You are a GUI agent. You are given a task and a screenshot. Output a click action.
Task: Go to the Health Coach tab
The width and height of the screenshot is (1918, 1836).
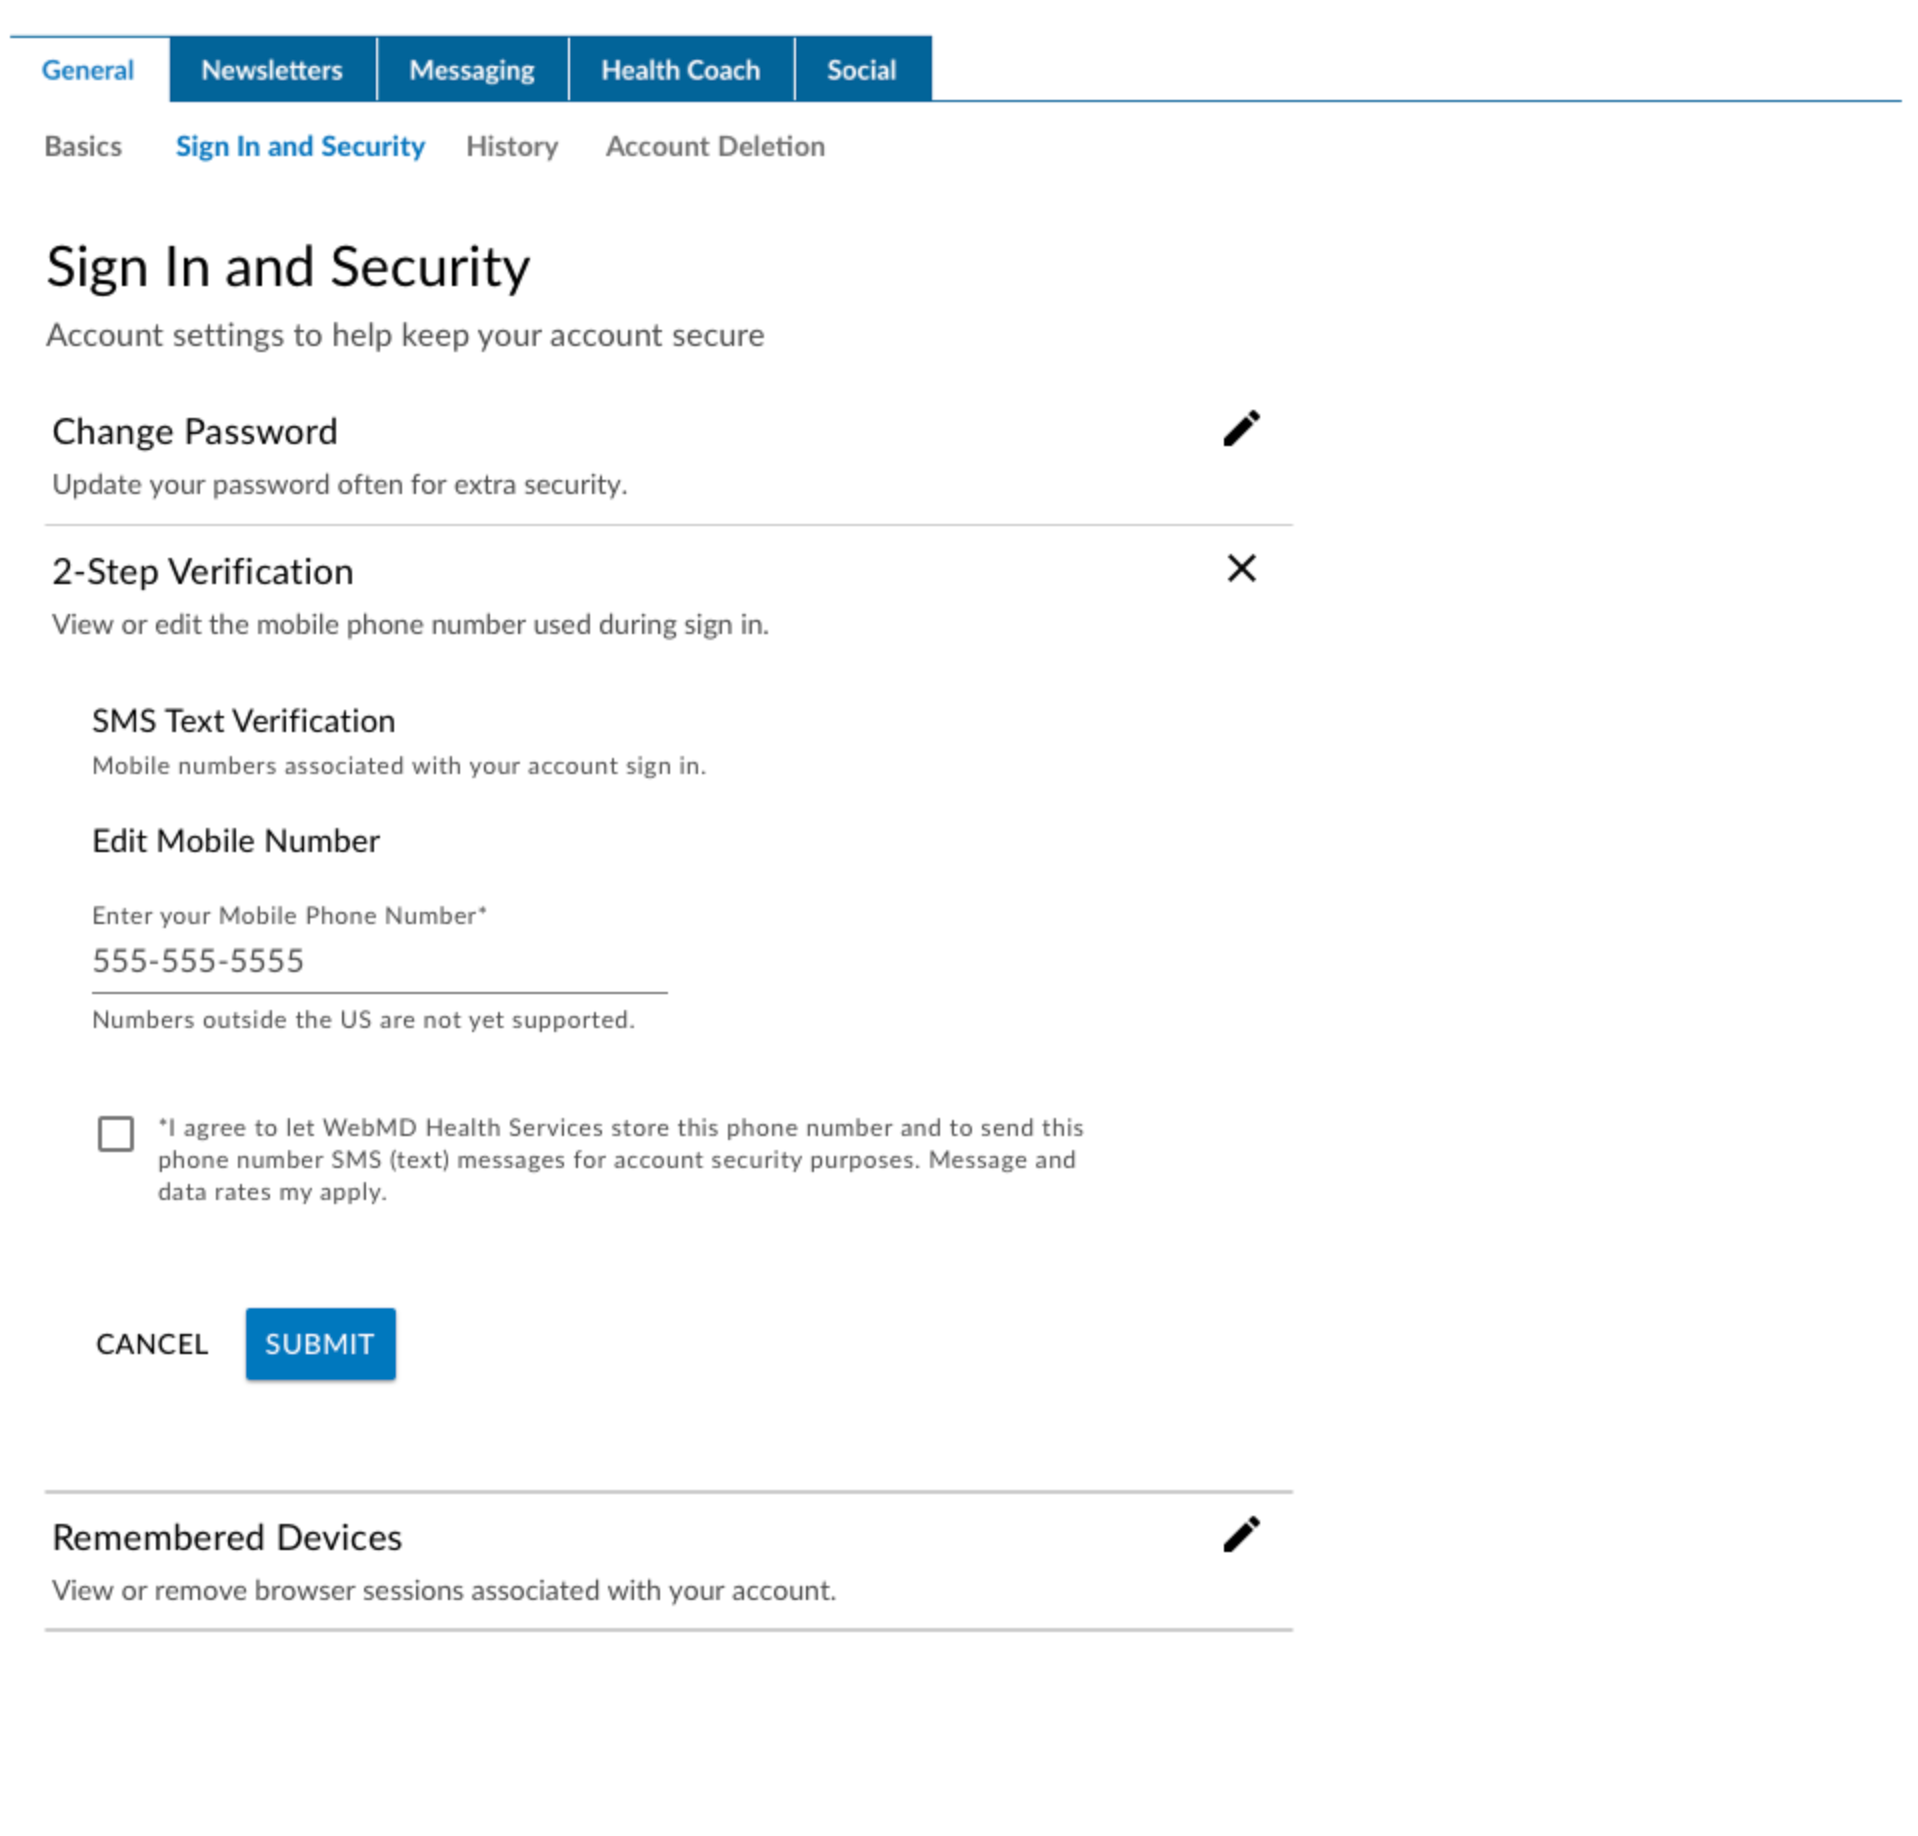(681, 70)
